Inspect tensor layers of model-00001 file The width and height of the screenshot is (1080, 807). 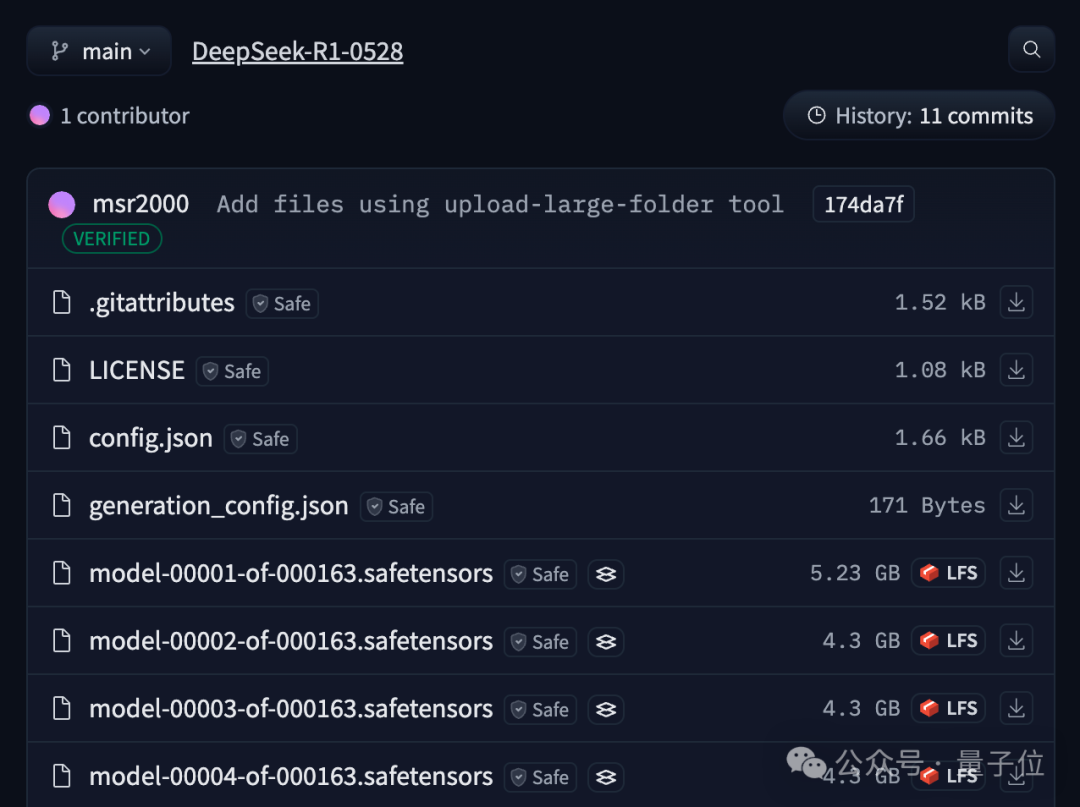pos(606,574)
